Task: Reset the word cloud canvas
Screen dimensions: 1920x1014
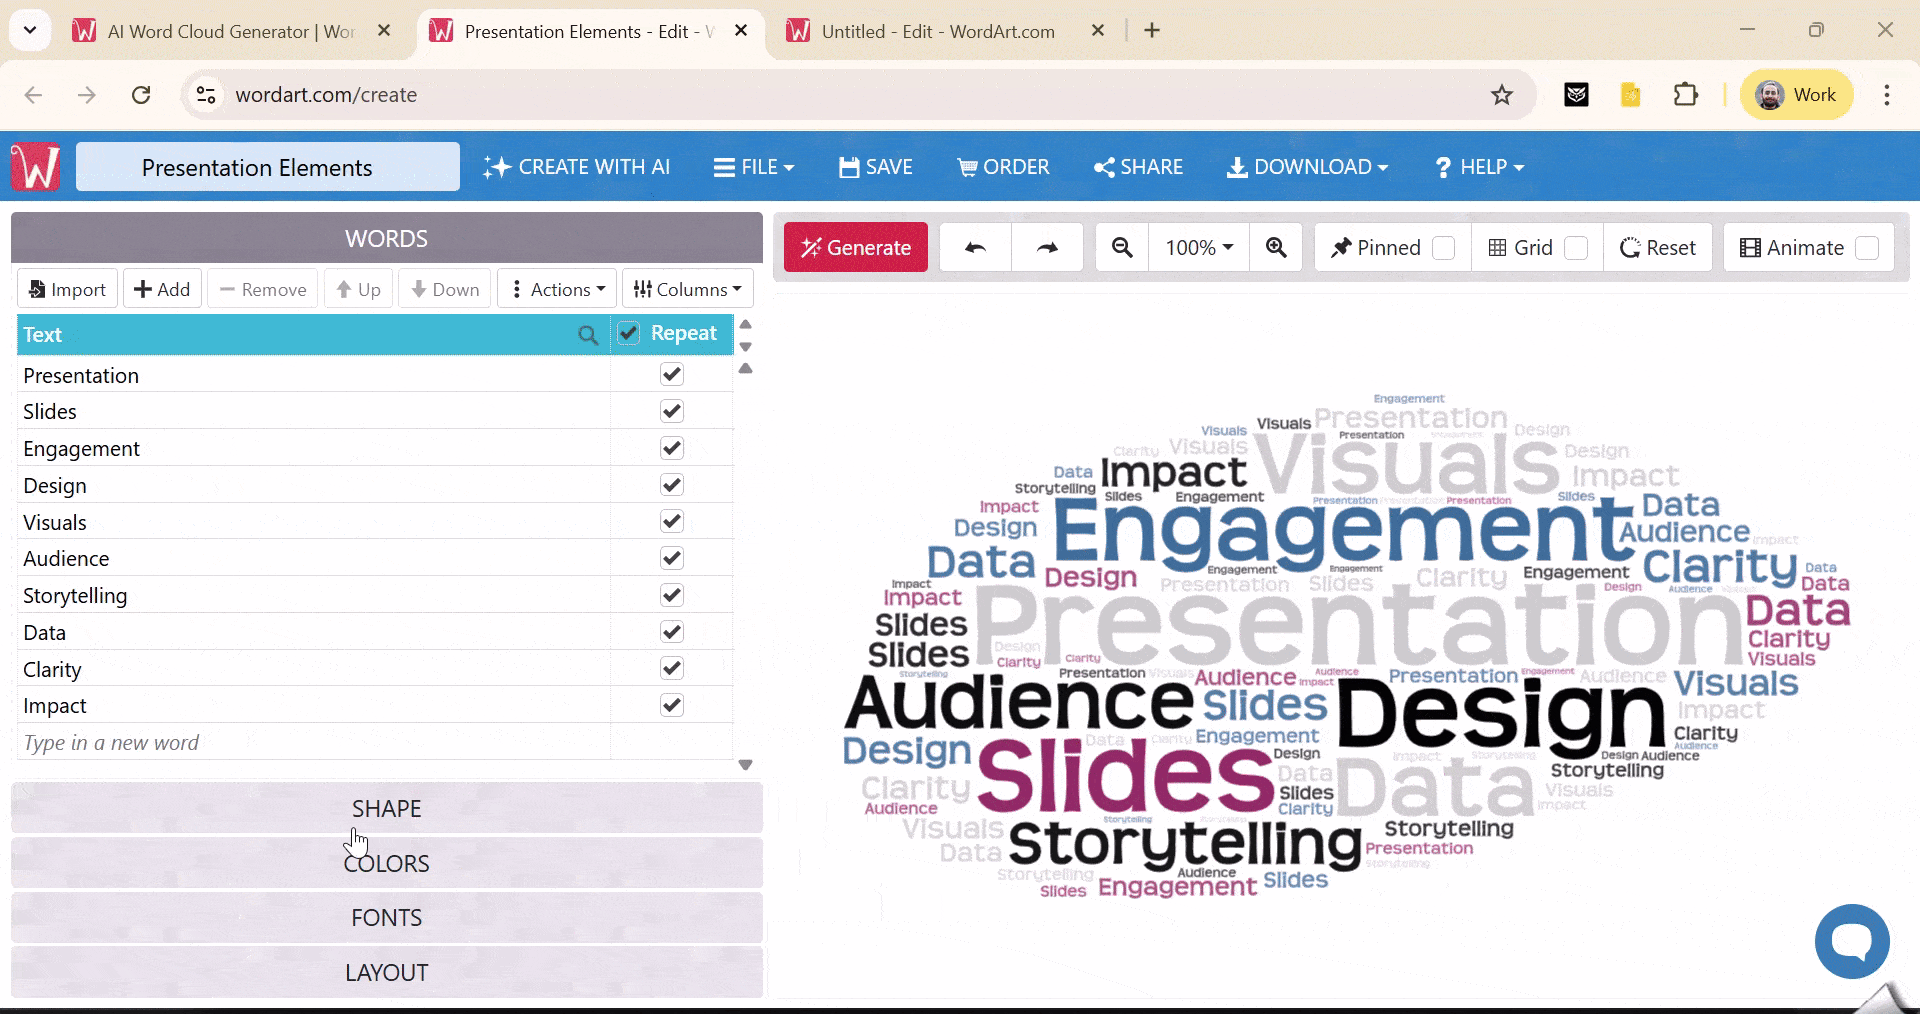Action: [1656, 247]
